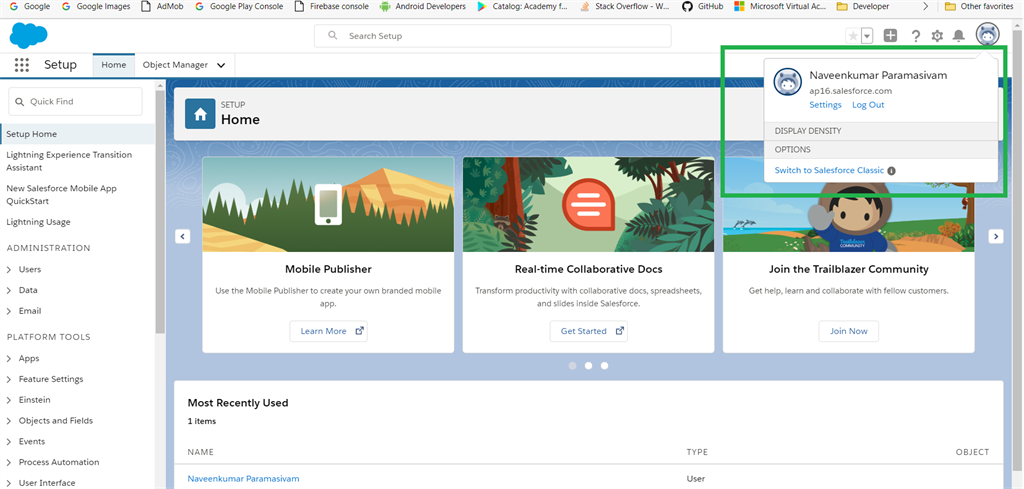1024x489 pixels.
Task: Open the global actions plus icon
Action: tap(890, 36)
